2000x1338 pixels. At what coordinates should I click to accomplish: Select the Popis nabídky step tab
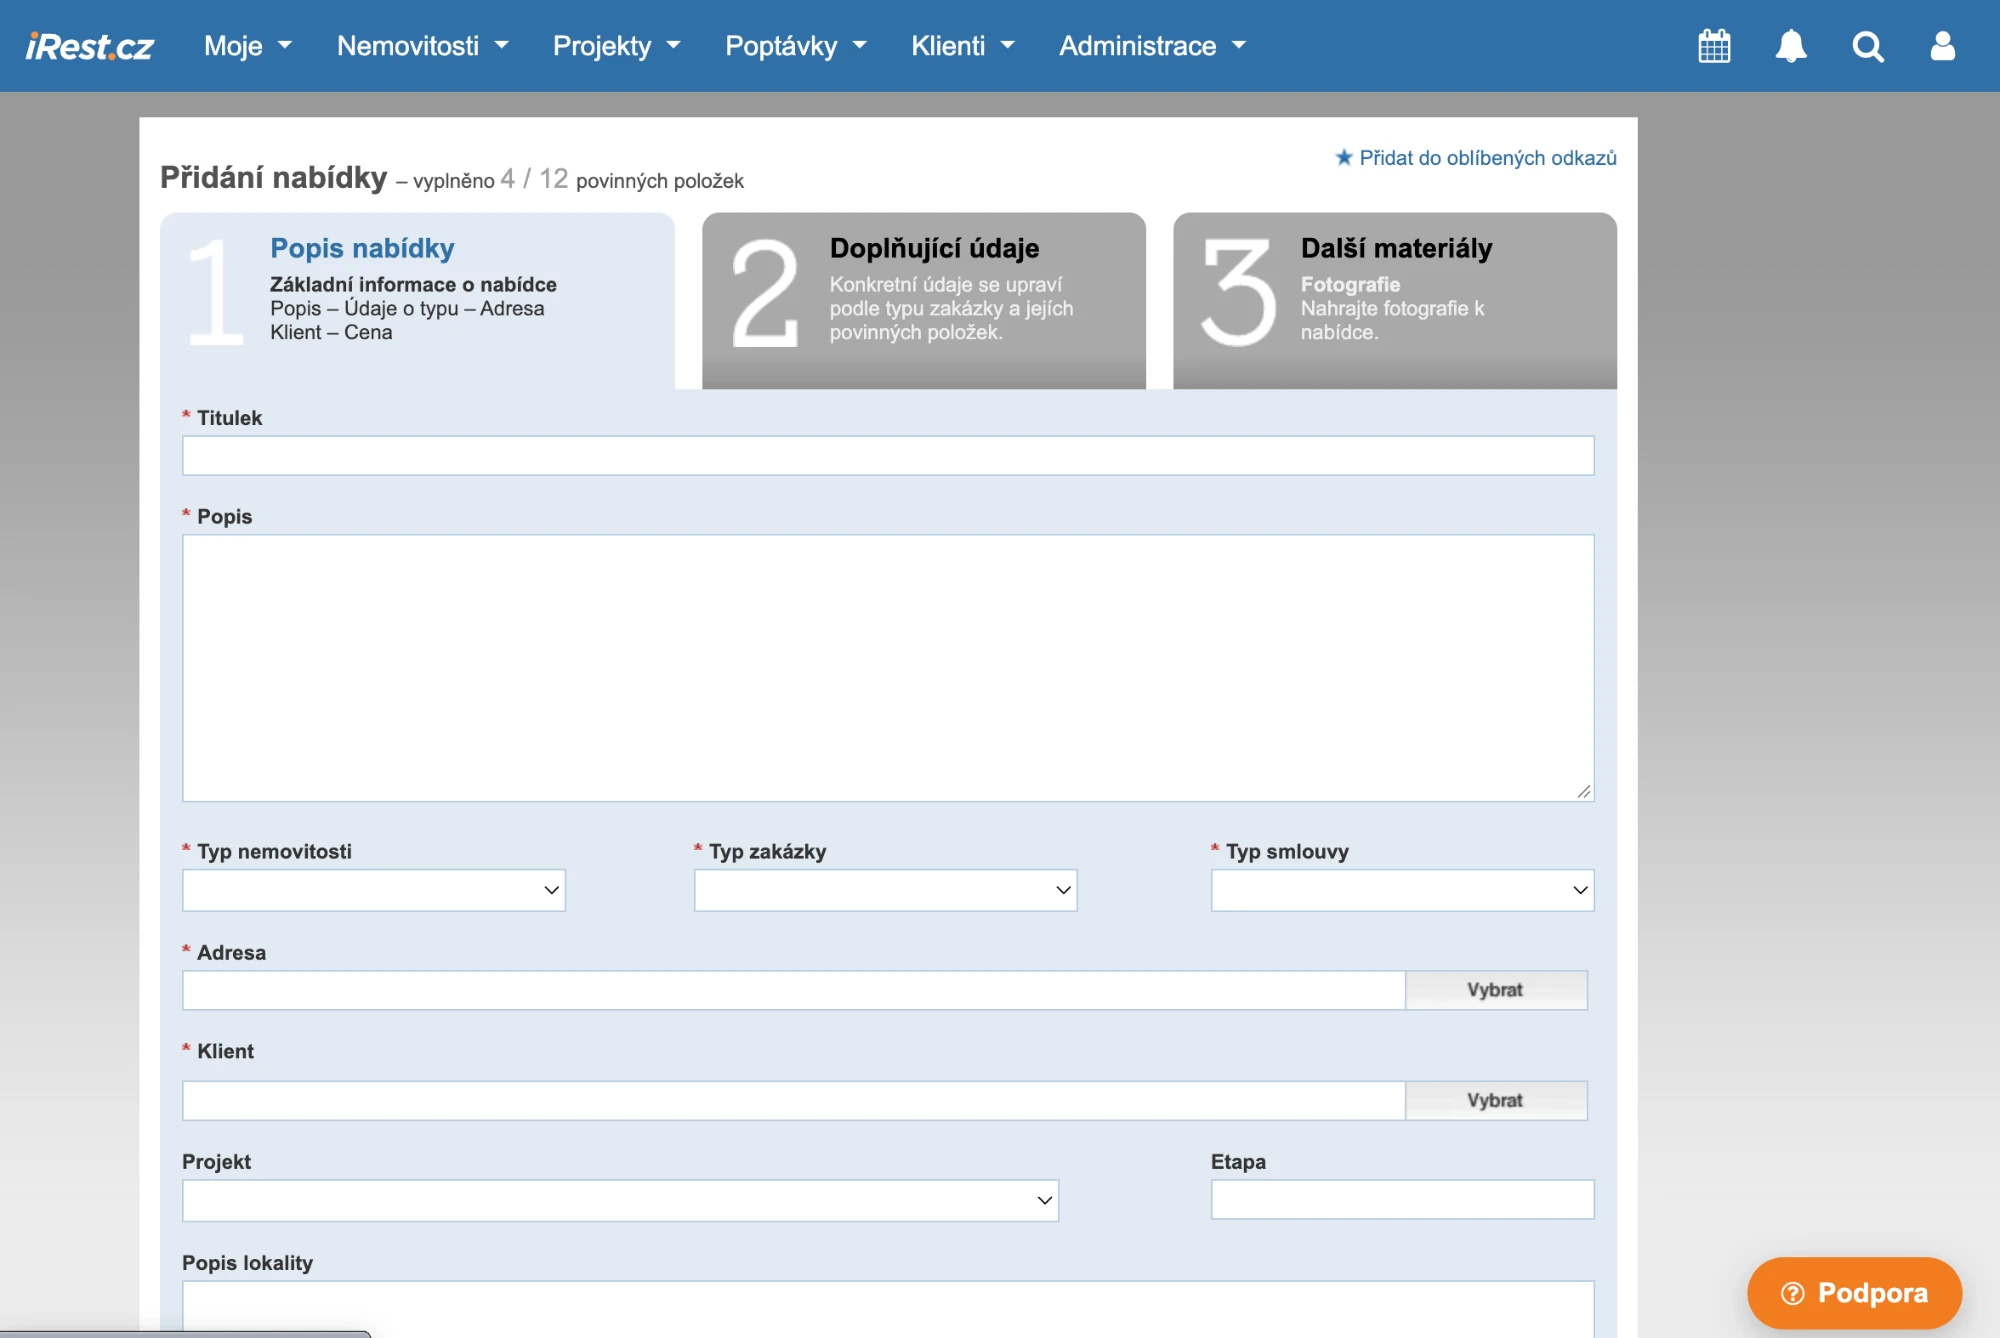coord(417,300)
